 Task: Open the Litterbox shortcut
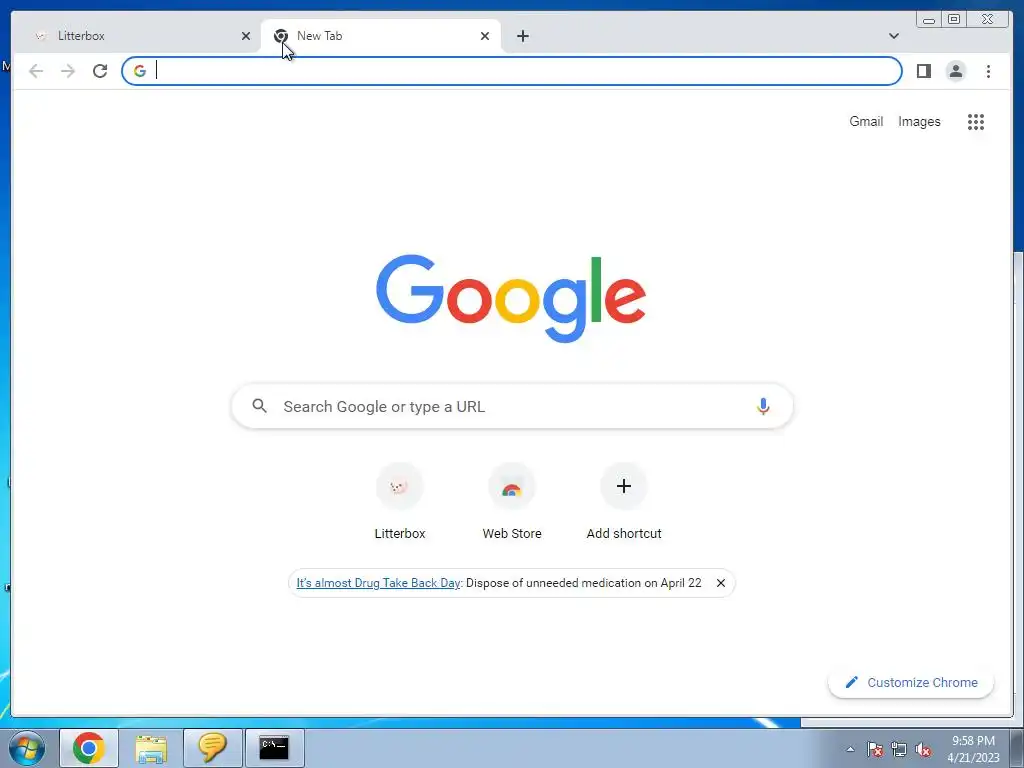pos(400,502)
